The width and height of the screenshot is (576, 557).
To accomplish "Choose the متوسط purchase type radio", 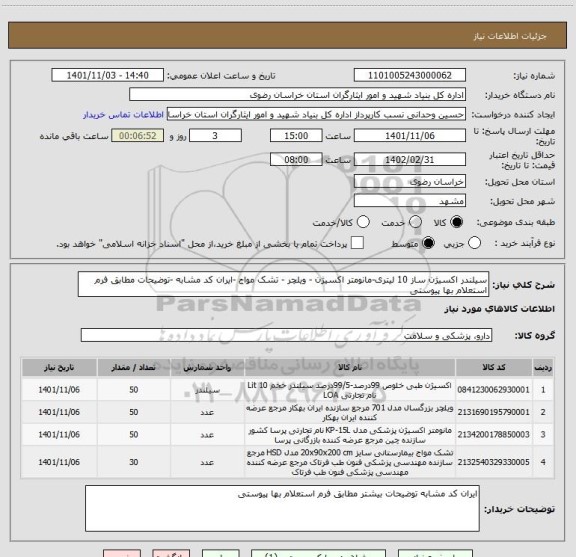I will (428, 243).
